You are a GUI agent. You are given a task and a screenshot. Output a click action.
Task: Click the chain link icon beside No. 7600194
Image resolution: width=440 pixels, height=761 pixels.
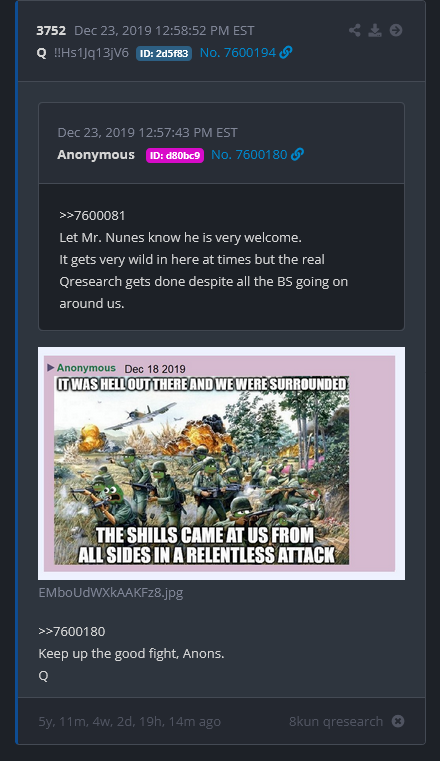point(286,52)
